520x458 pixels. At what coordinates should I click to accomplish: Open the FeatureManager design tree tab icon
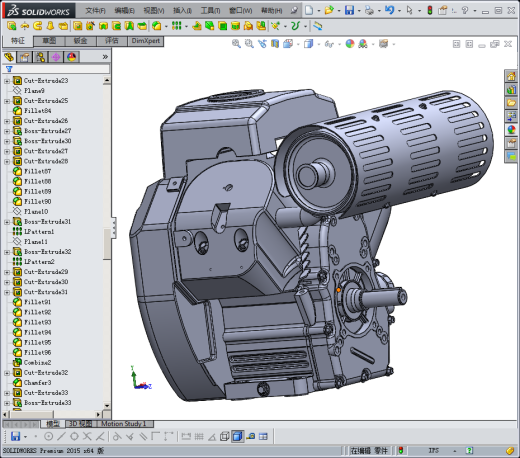(x=9, y=57)
